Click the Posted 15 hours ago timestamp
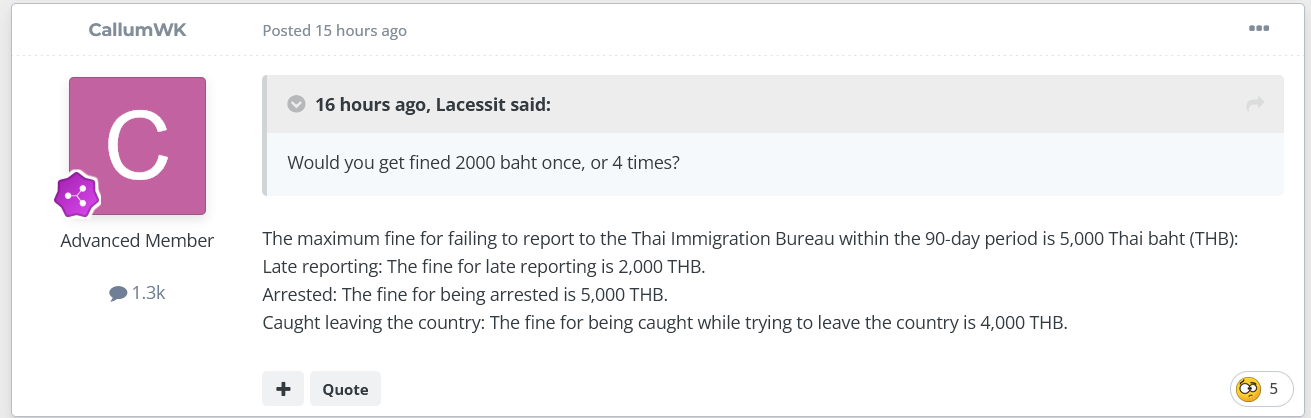Image resolution: width=1311 pixels, height=418 pixels. [334, 30]
